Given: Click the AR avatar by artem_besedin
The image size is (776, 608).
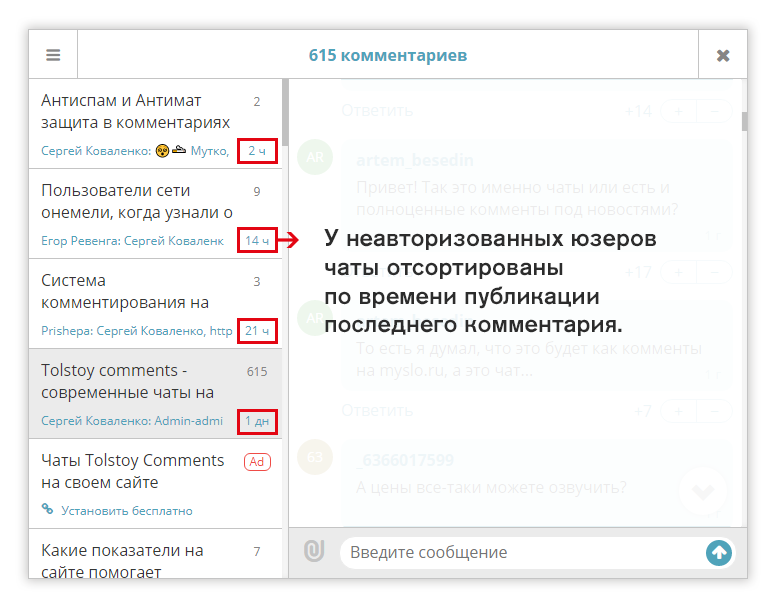Looking at the screenshot, I should (x=315, y=157).
